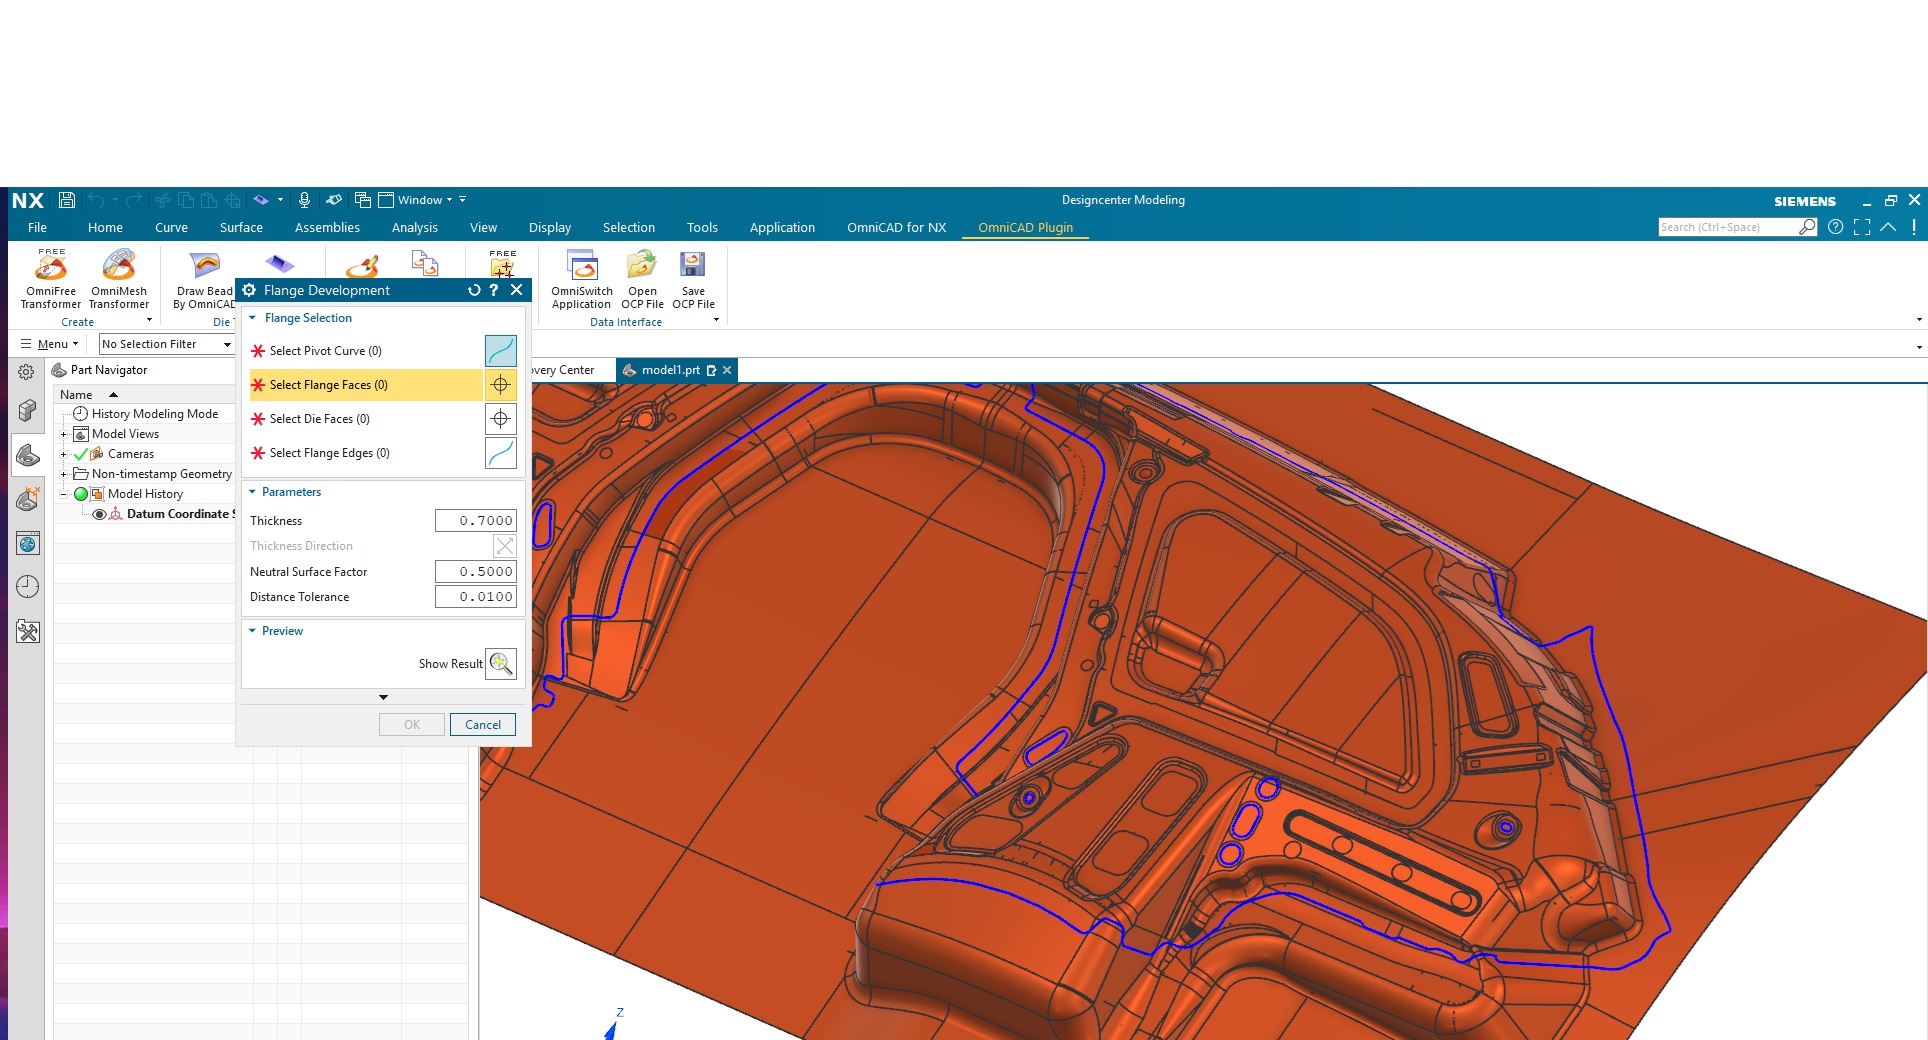Screen dimensions: 1928x1040
Task: Toggle visibility eye of Datum Coordinate System
Action: point(99,514)
